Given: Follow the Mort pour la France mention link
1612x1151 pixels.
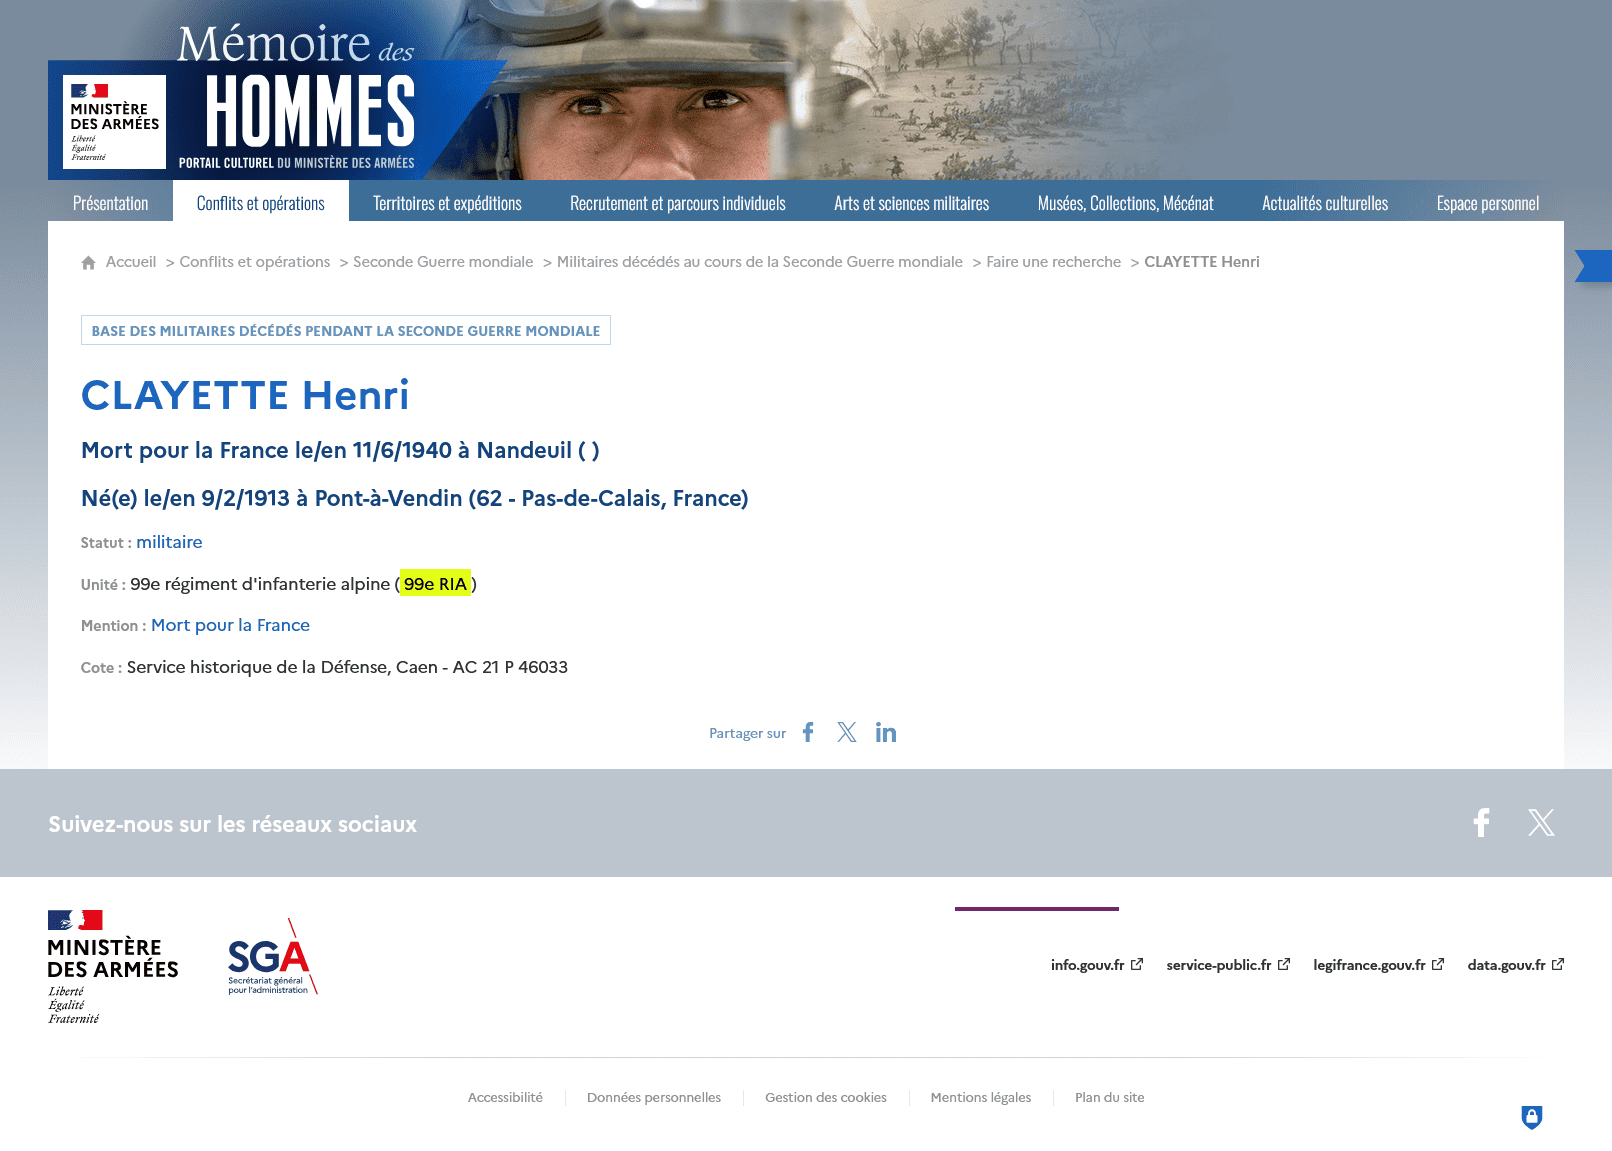Looking at the screenshot, I should pos(231,625).
